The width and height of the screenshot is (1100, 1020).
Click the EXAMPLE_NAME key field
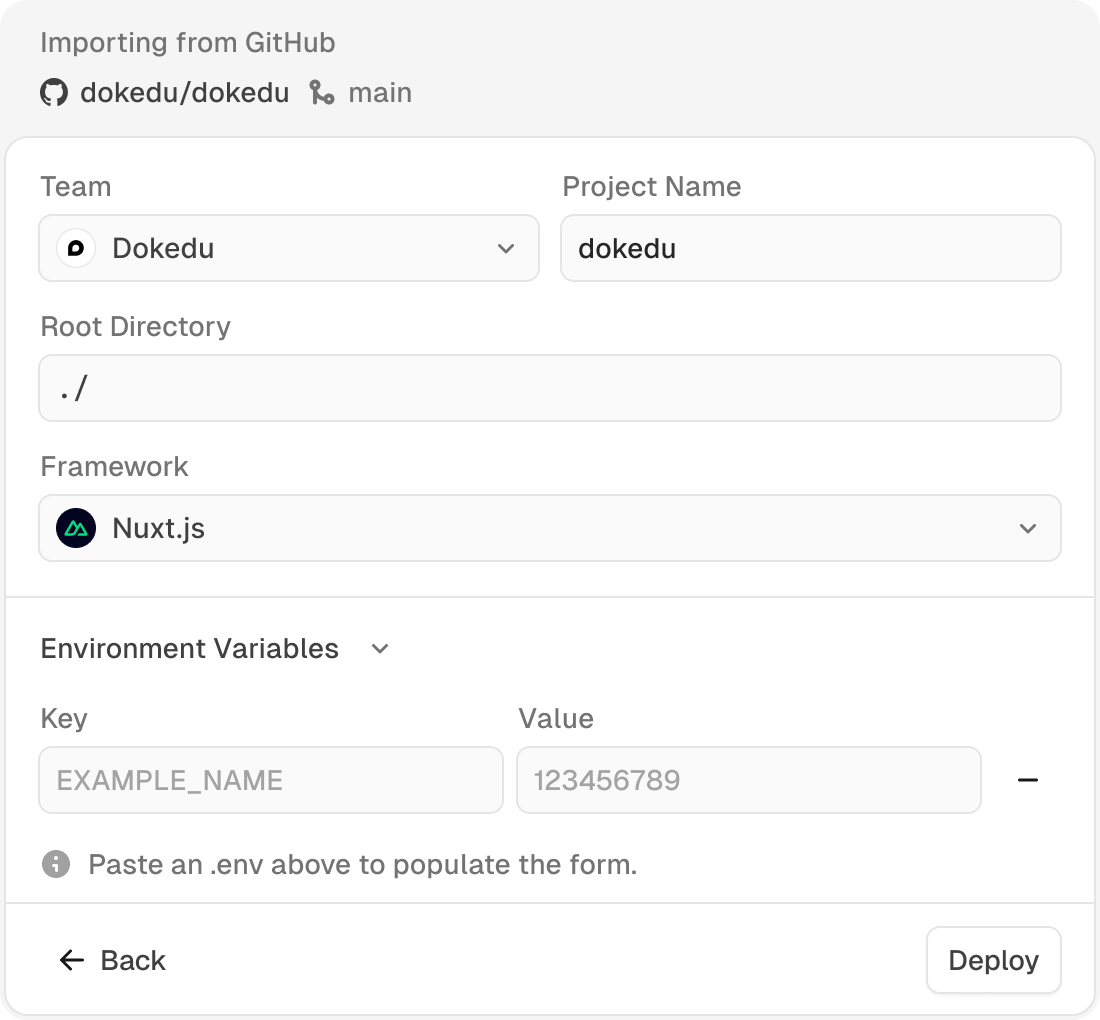click(270, 780)
